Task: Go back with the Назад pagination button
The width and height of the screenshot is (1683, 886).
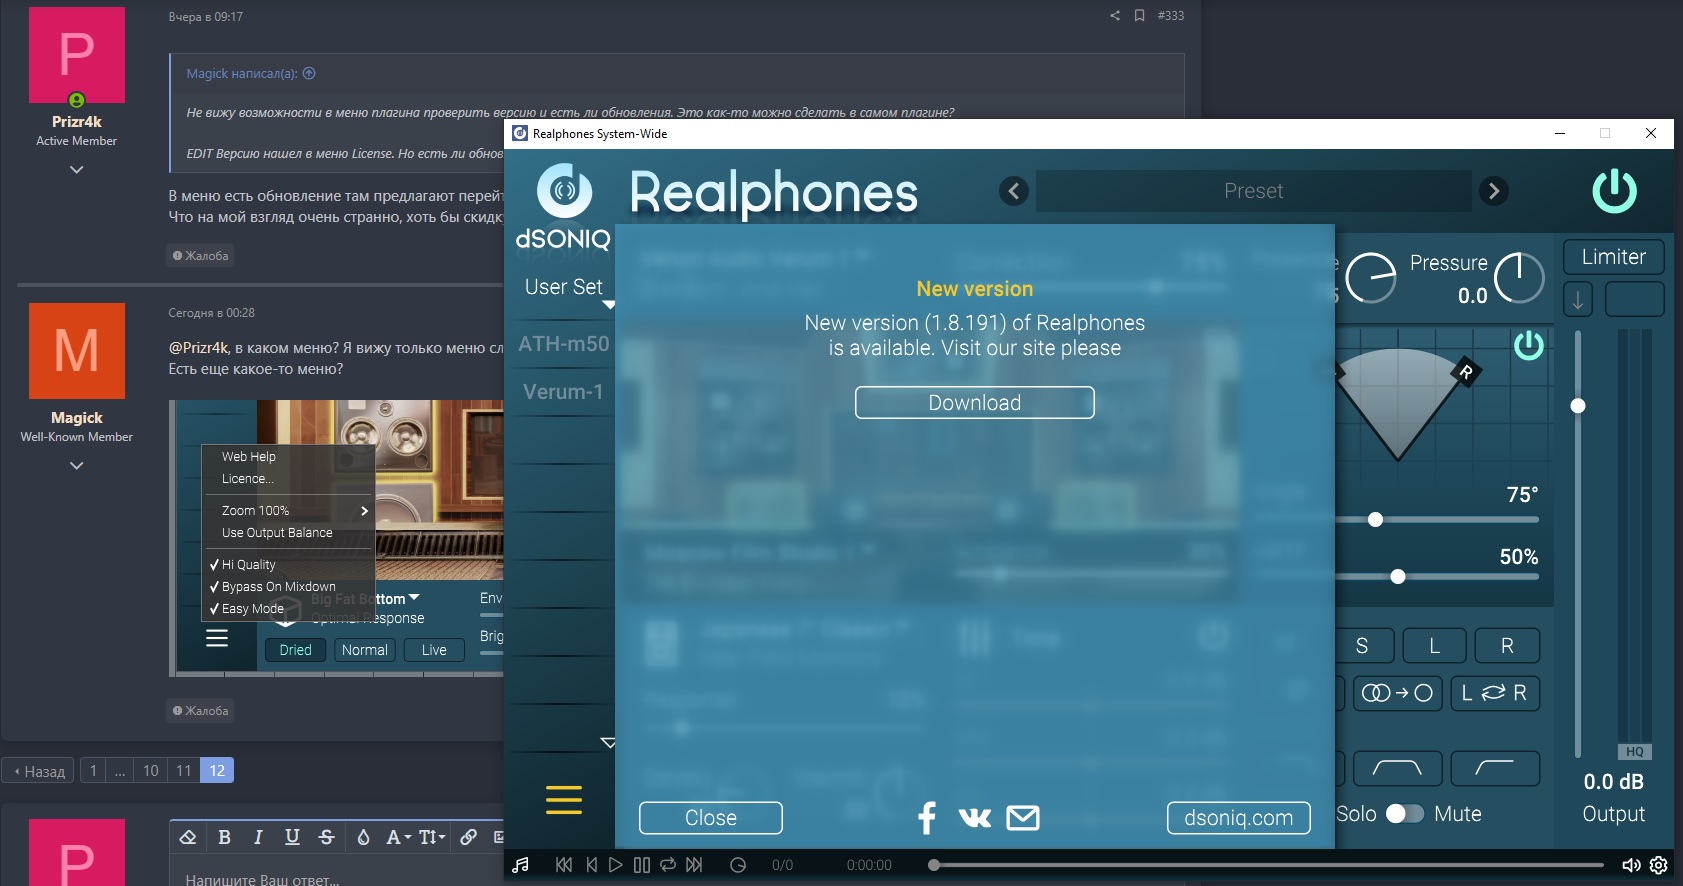Action: [38, 771]
